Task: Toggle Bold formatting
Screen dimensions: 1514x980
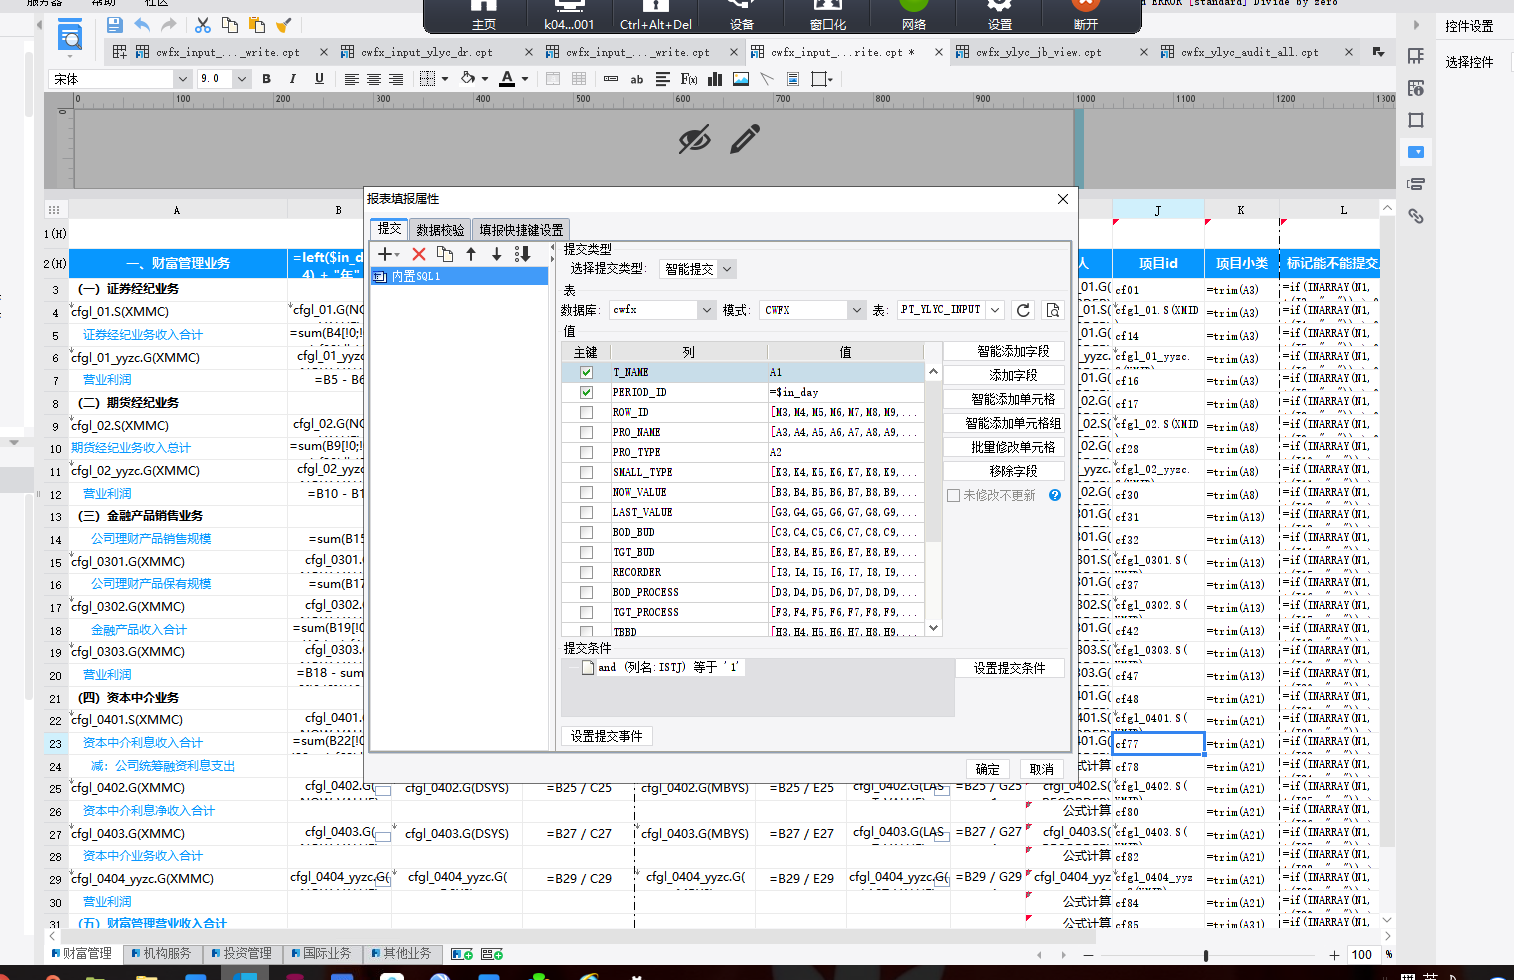Action: point(266,78)
